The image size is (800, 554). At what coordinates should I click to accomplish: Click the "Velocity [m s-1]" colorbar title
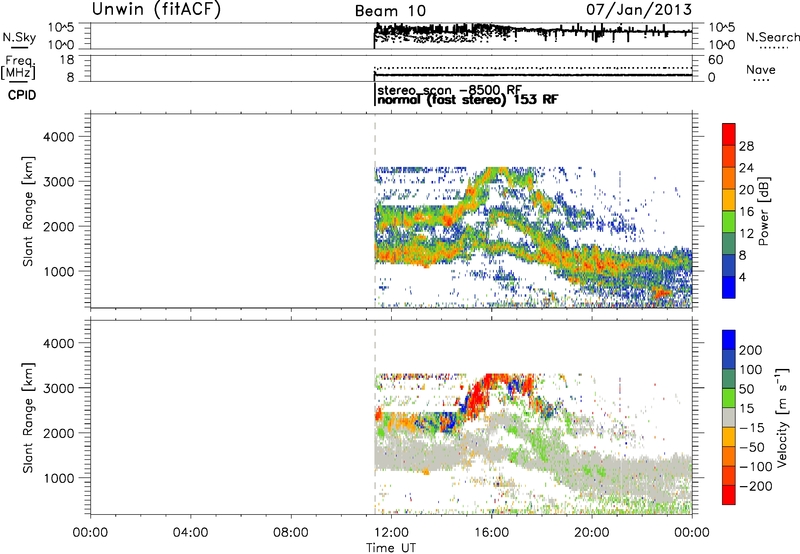(781, 417)
